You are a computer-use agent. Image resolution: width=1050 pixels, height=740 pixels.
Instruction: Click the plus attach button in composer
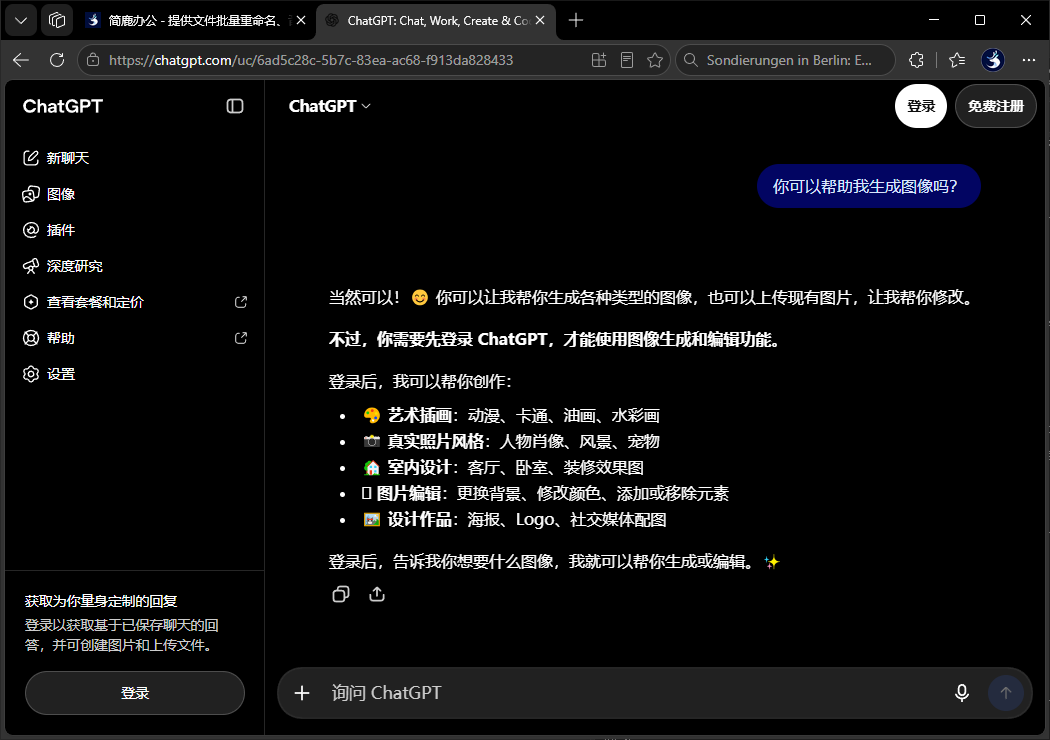tap(302, 692)
